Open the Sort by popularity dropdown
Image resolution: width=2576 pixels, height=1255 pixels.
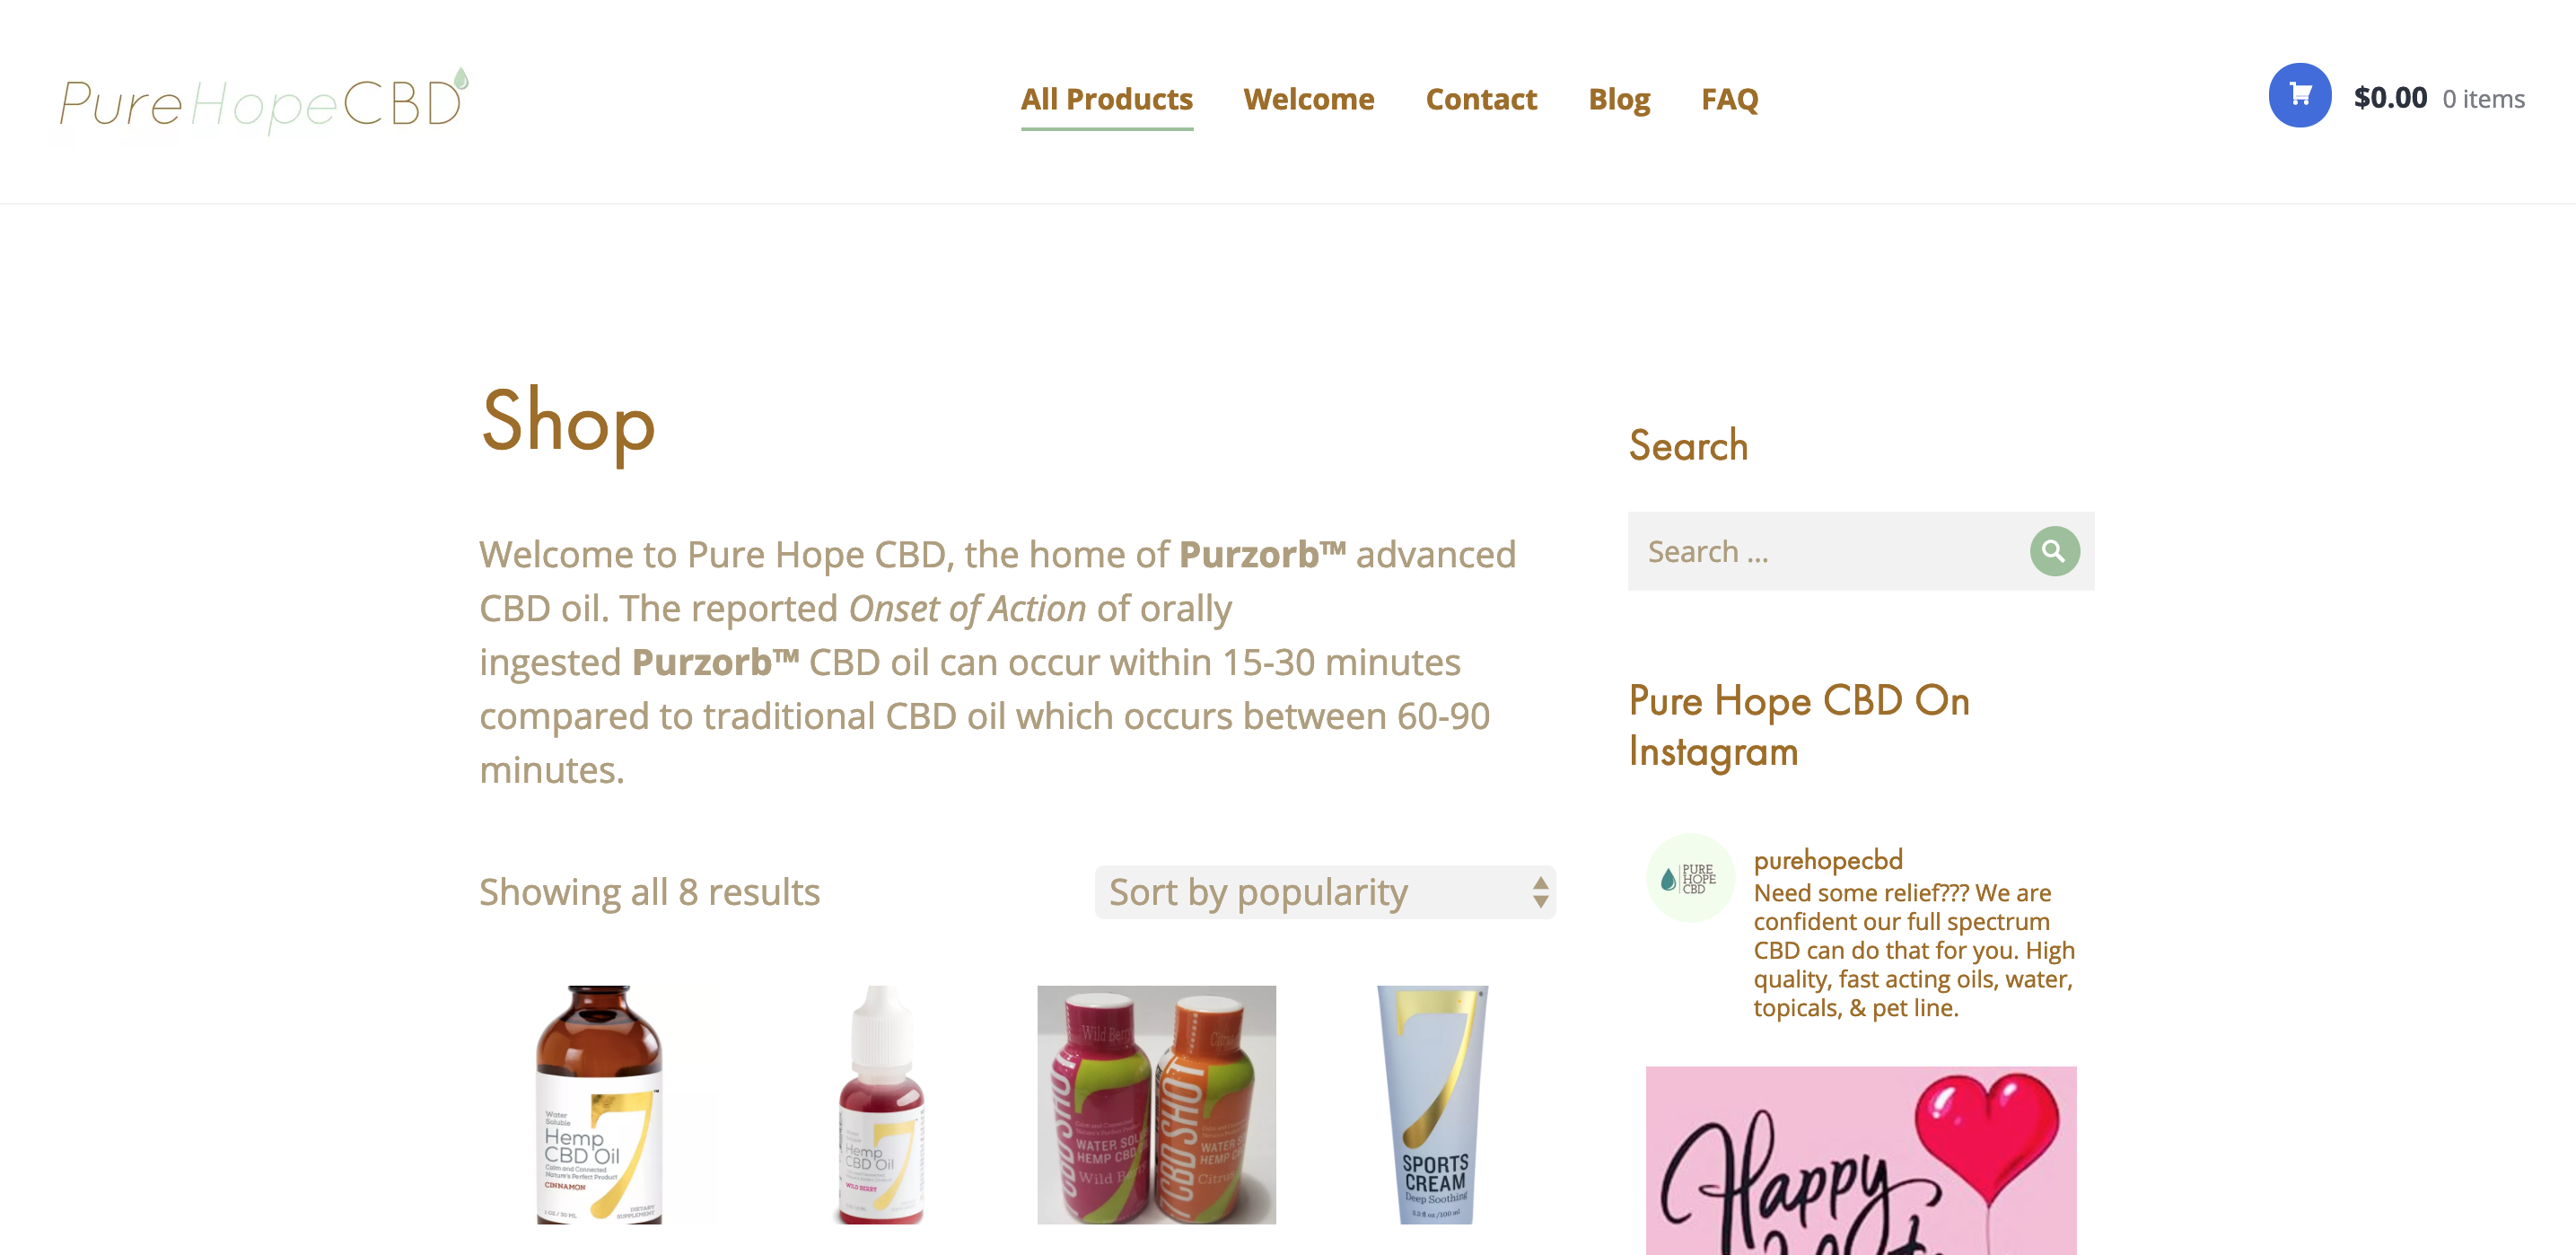click(1324, 892)
